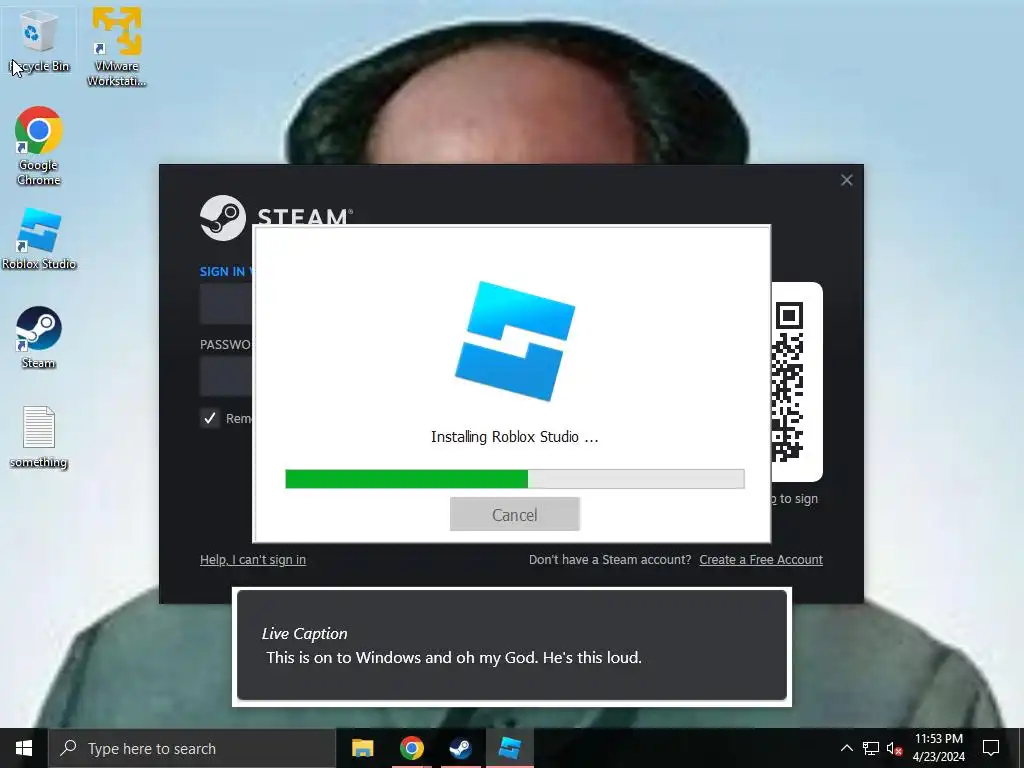The width and height of the screenshot is (1024, 768).
Task: Select the 'something' text file on desktop
Action: pyautogui.click(x=39, y=436)
